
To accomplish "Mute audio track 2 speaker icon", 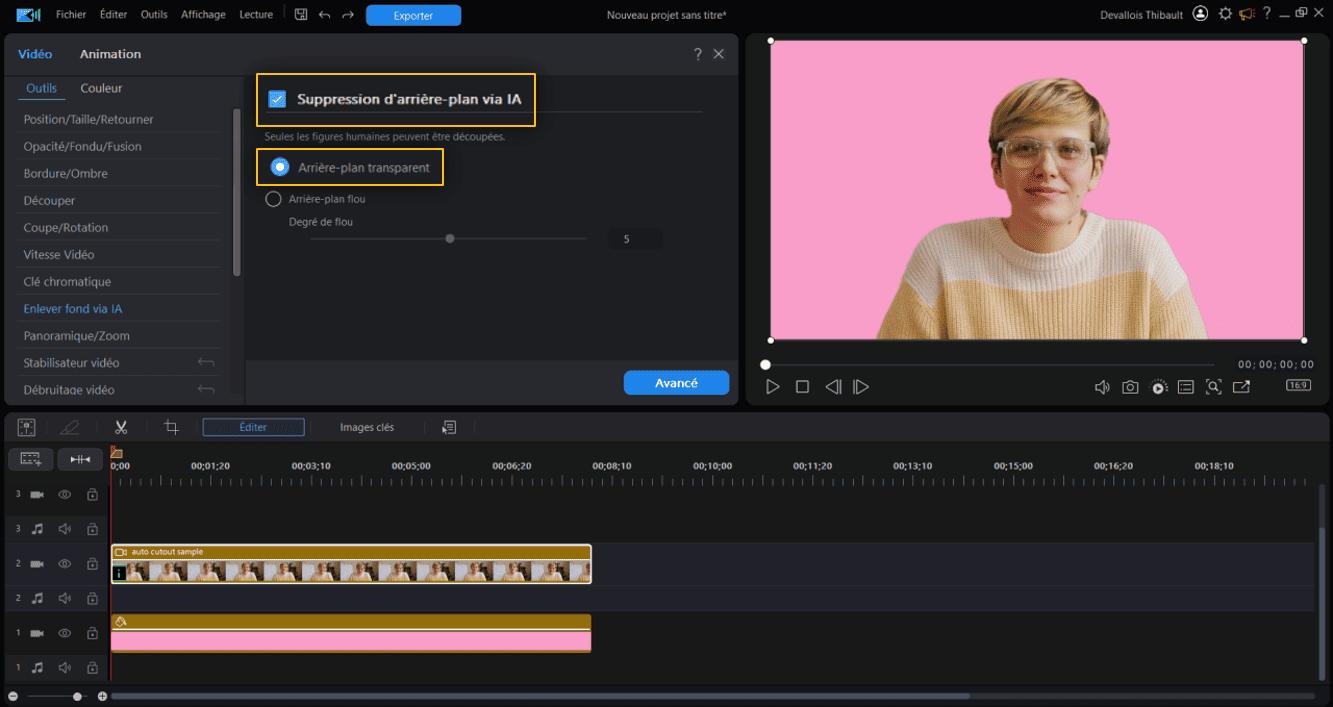I will (64, 597).
